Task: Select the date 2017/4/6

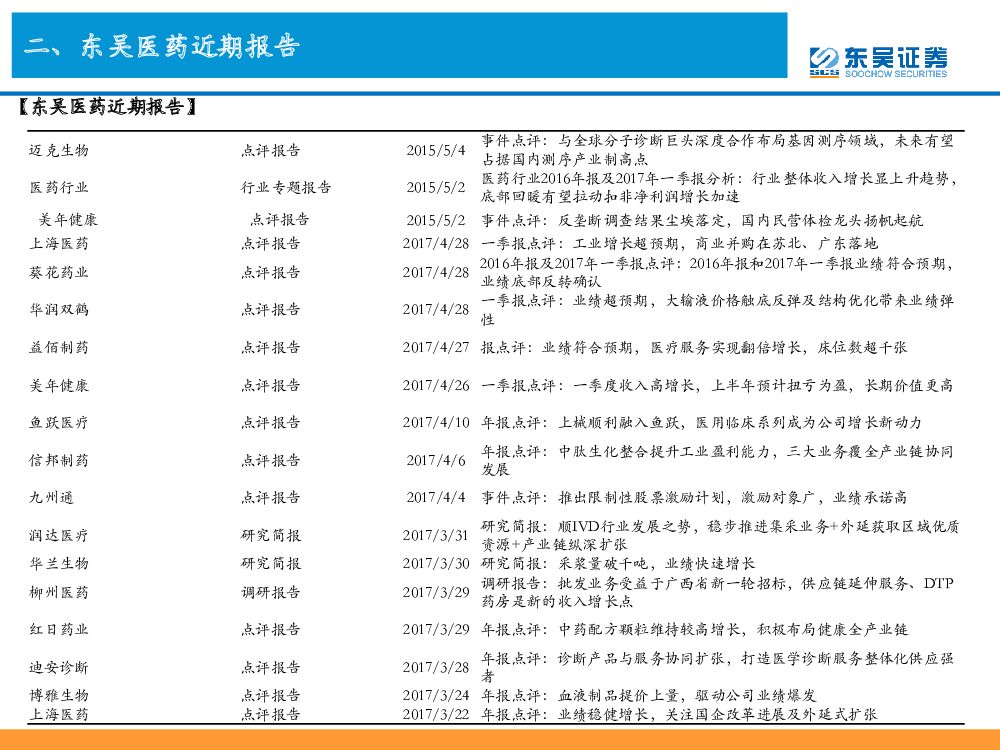Action: 436,460
